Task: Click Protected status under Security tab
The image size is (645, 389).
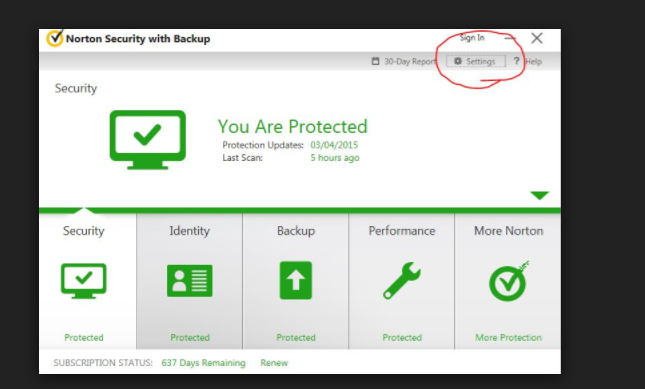Action: (x=84, y=338)
